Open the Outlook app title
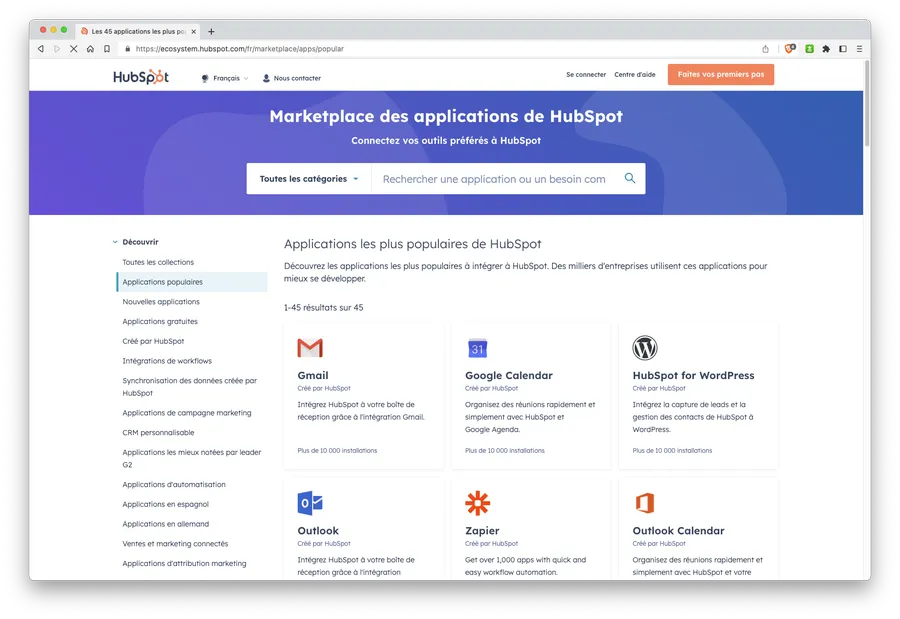900x619 pixels. click(x=318, y=531)
